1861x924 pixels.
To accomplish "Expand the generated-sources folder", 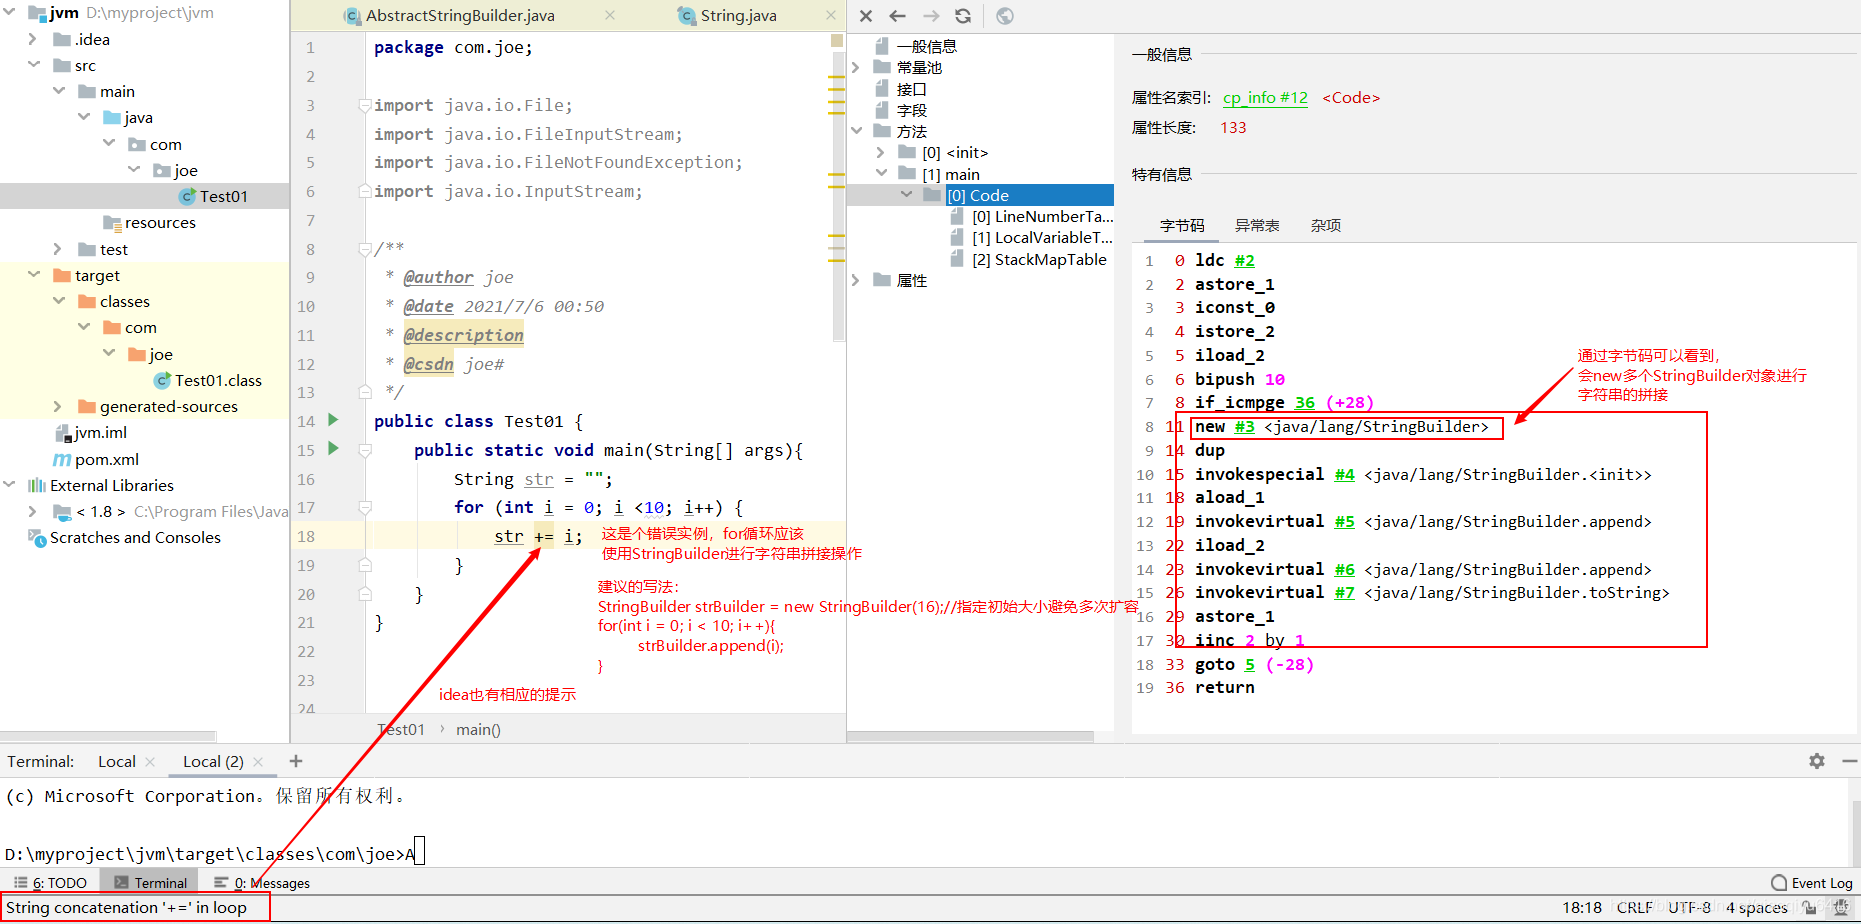I will pos(58,406).
